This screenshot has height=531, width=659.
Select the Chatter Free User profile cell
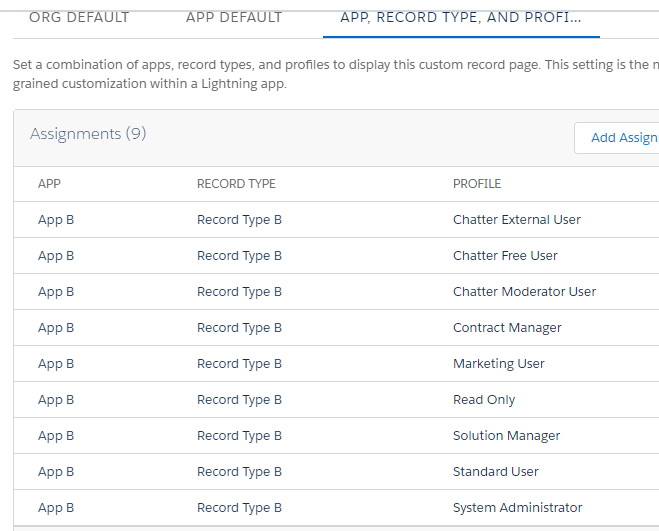point(505,256)
